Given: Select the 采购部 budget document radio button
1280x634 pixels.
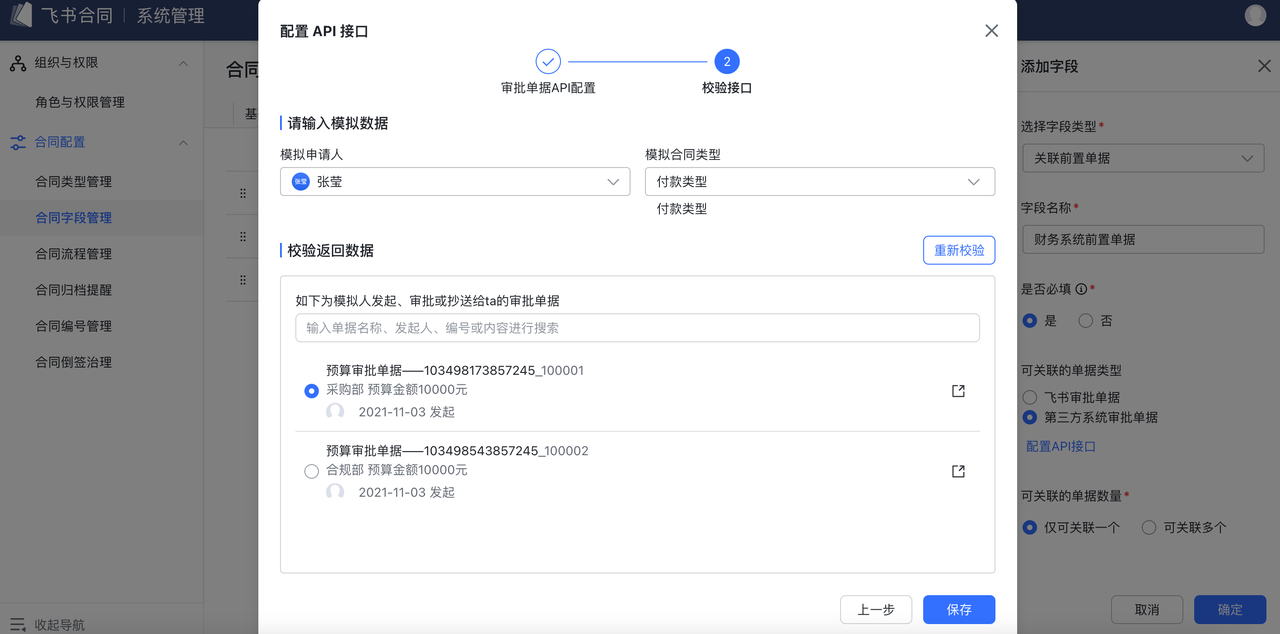Looking at the screenshot, I should coord(311,391).
